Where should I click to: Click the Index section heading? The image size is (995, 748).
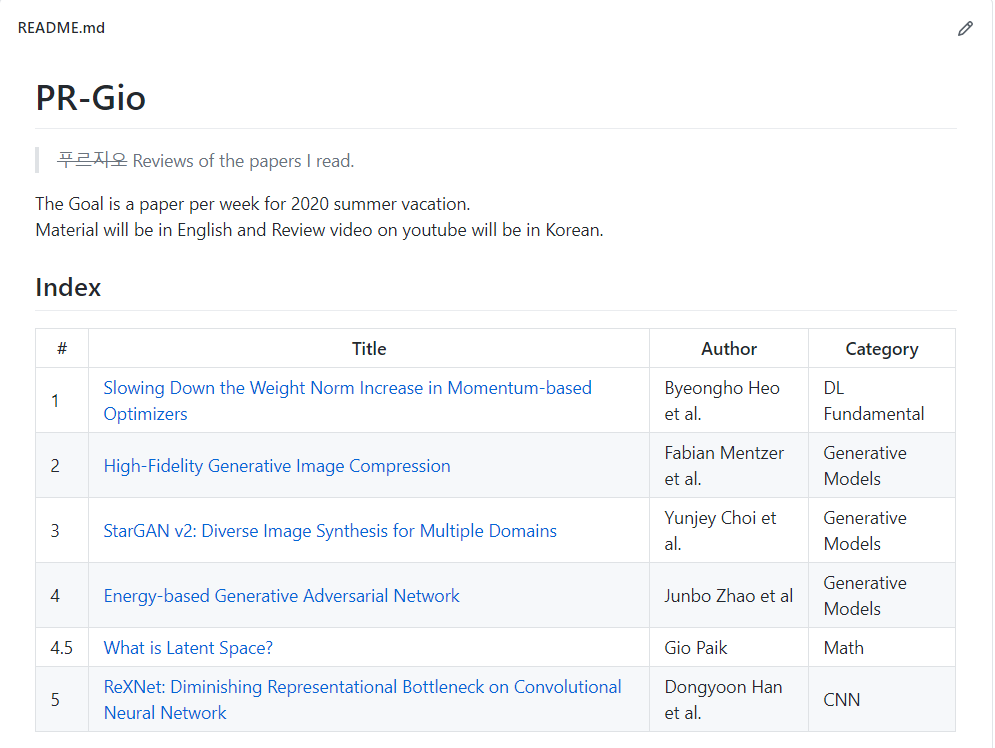(68, 288)
